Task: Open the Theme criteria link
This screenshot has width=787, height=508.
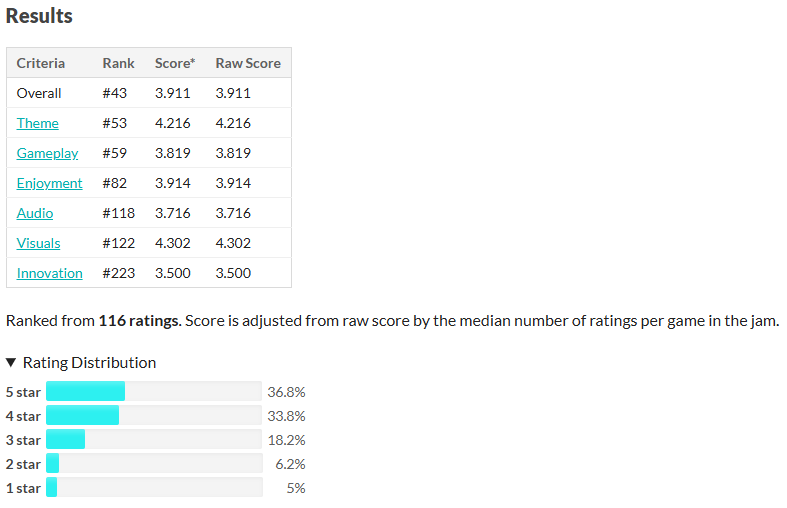Action: click(x=38, y=123)
